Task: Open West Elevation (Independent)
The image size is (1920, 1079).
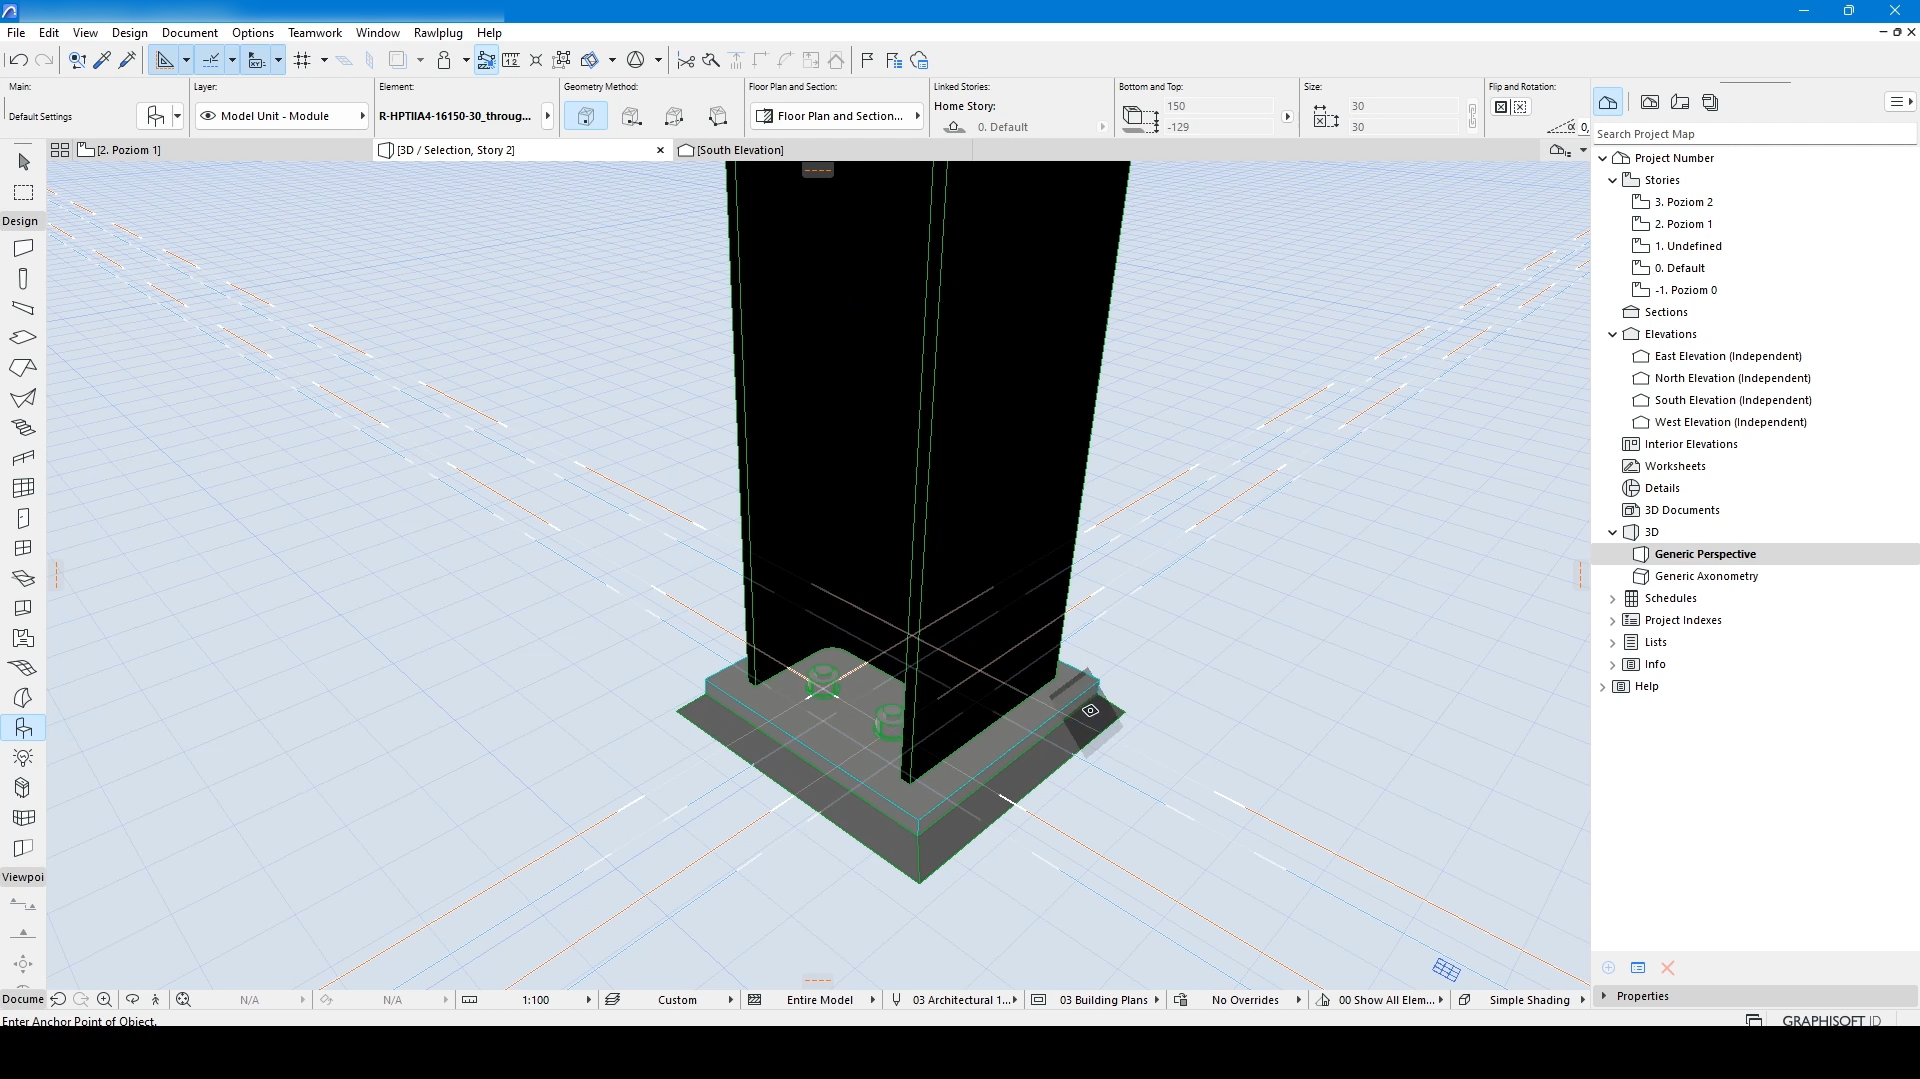Action: [1730, 422]
